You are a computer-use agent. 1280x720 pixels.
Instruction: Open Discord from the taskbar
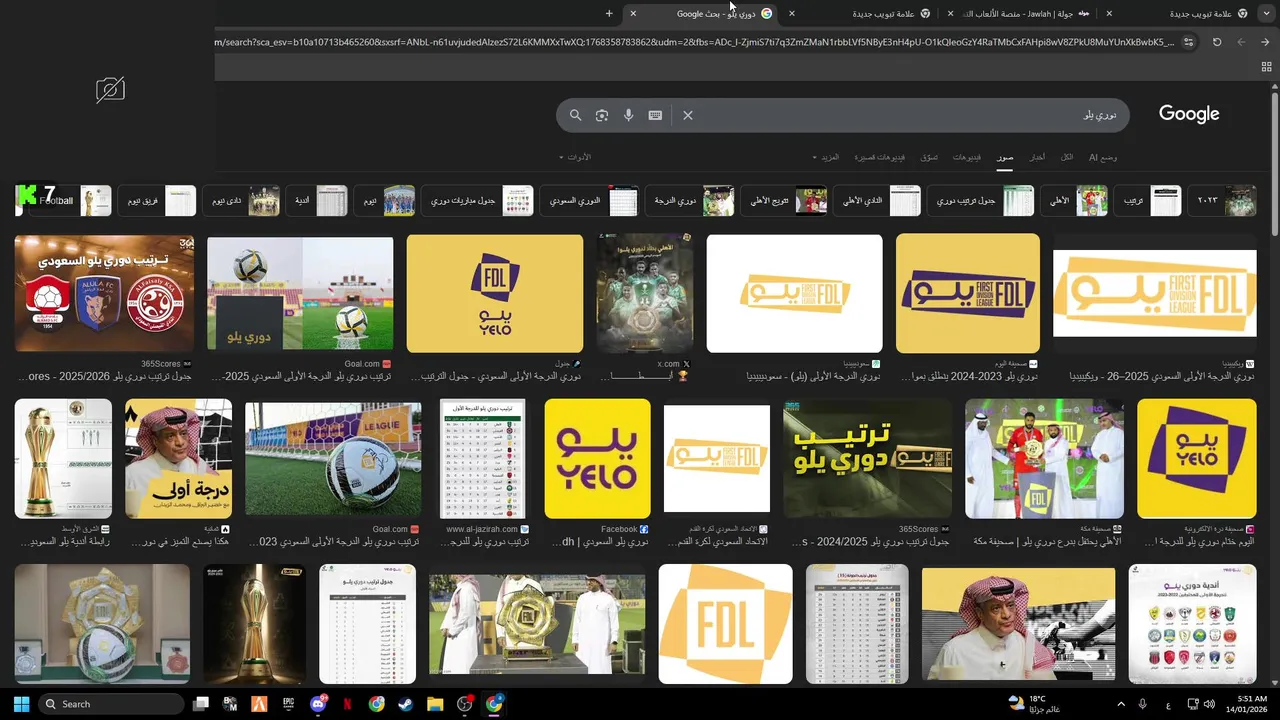(x=319, y=704)
